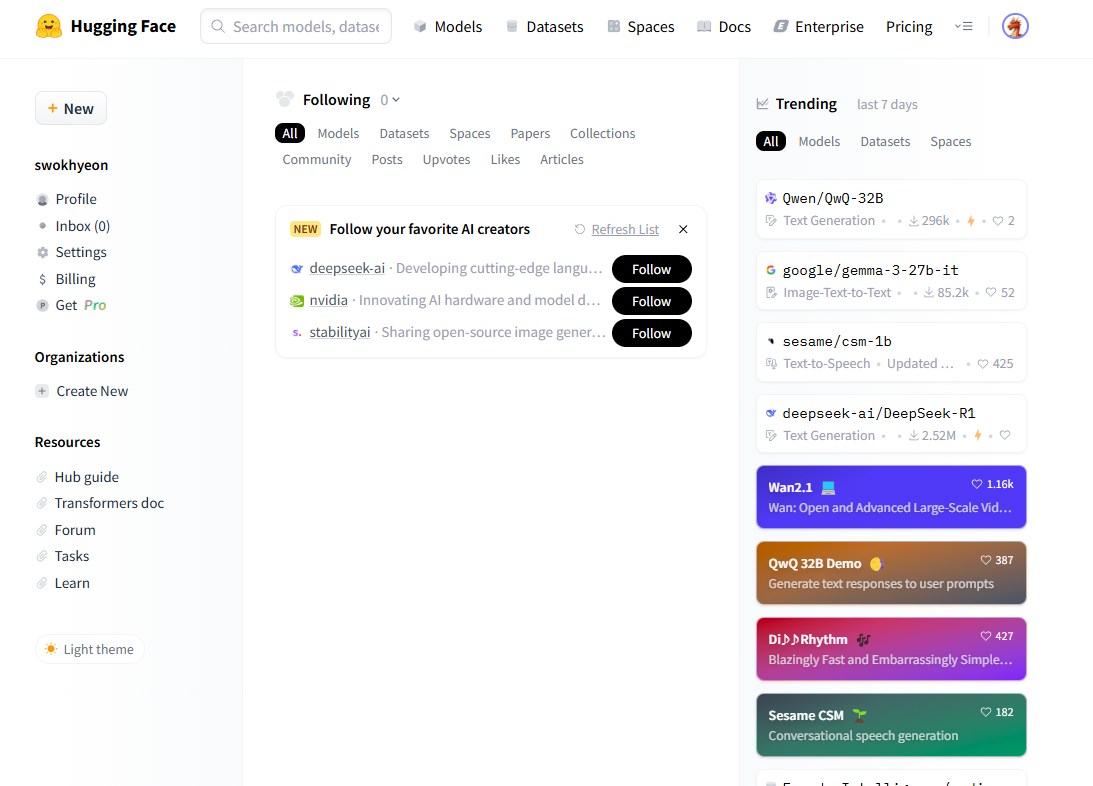
Task: Follow deepseek-ai
Action: point(652,270)
